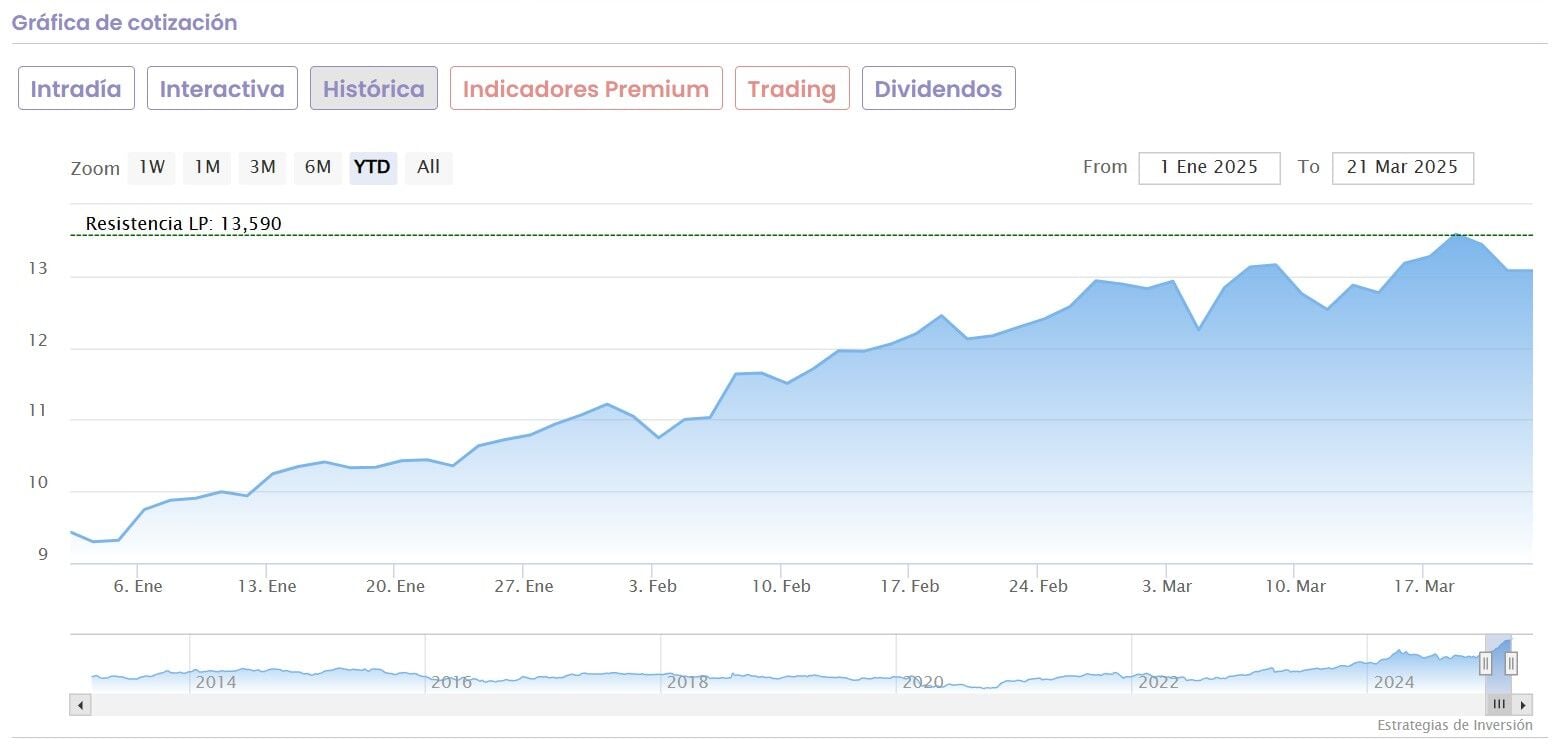This screenshot has height=746, width=1559.
Task: Set zoom range to 1M
Action: point(207,168)
